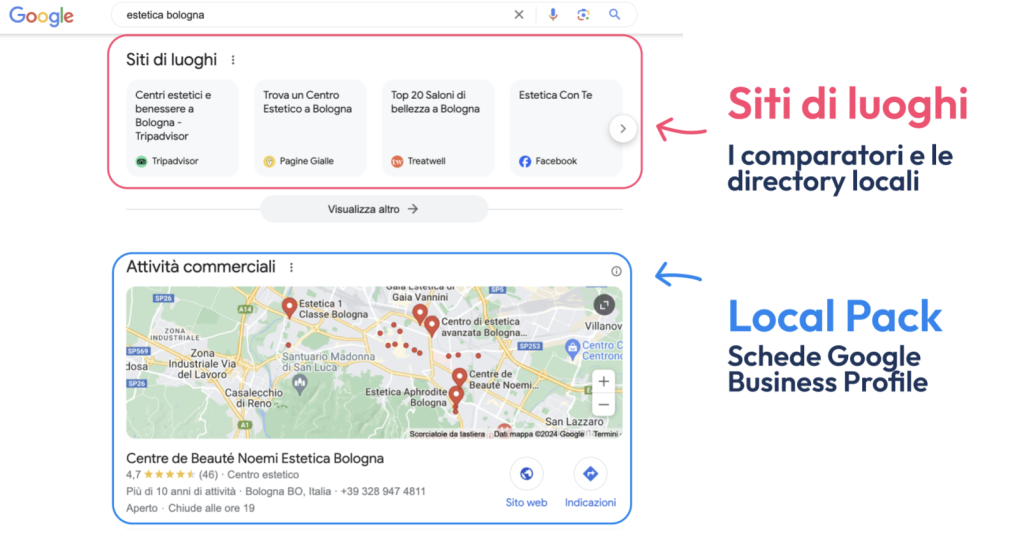Click phone number +39 328 947 4811
This screenshot has width=1024, height=542.
pyautogui.click(x=383, y=491)
